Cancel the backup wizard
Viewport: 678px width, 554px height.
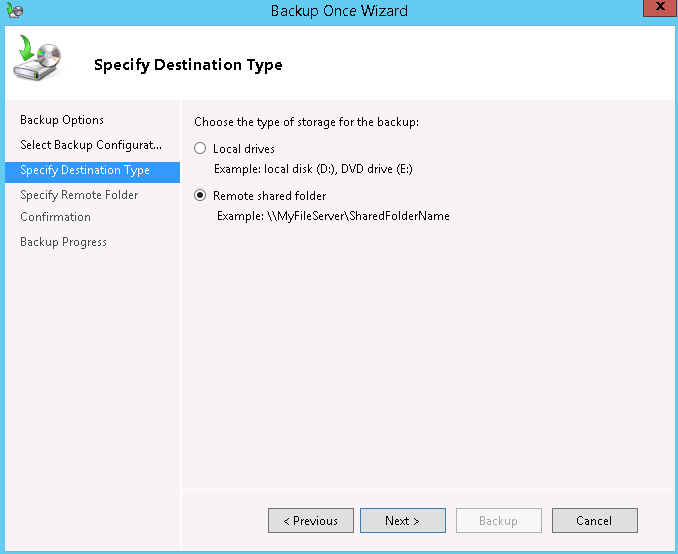594,521
